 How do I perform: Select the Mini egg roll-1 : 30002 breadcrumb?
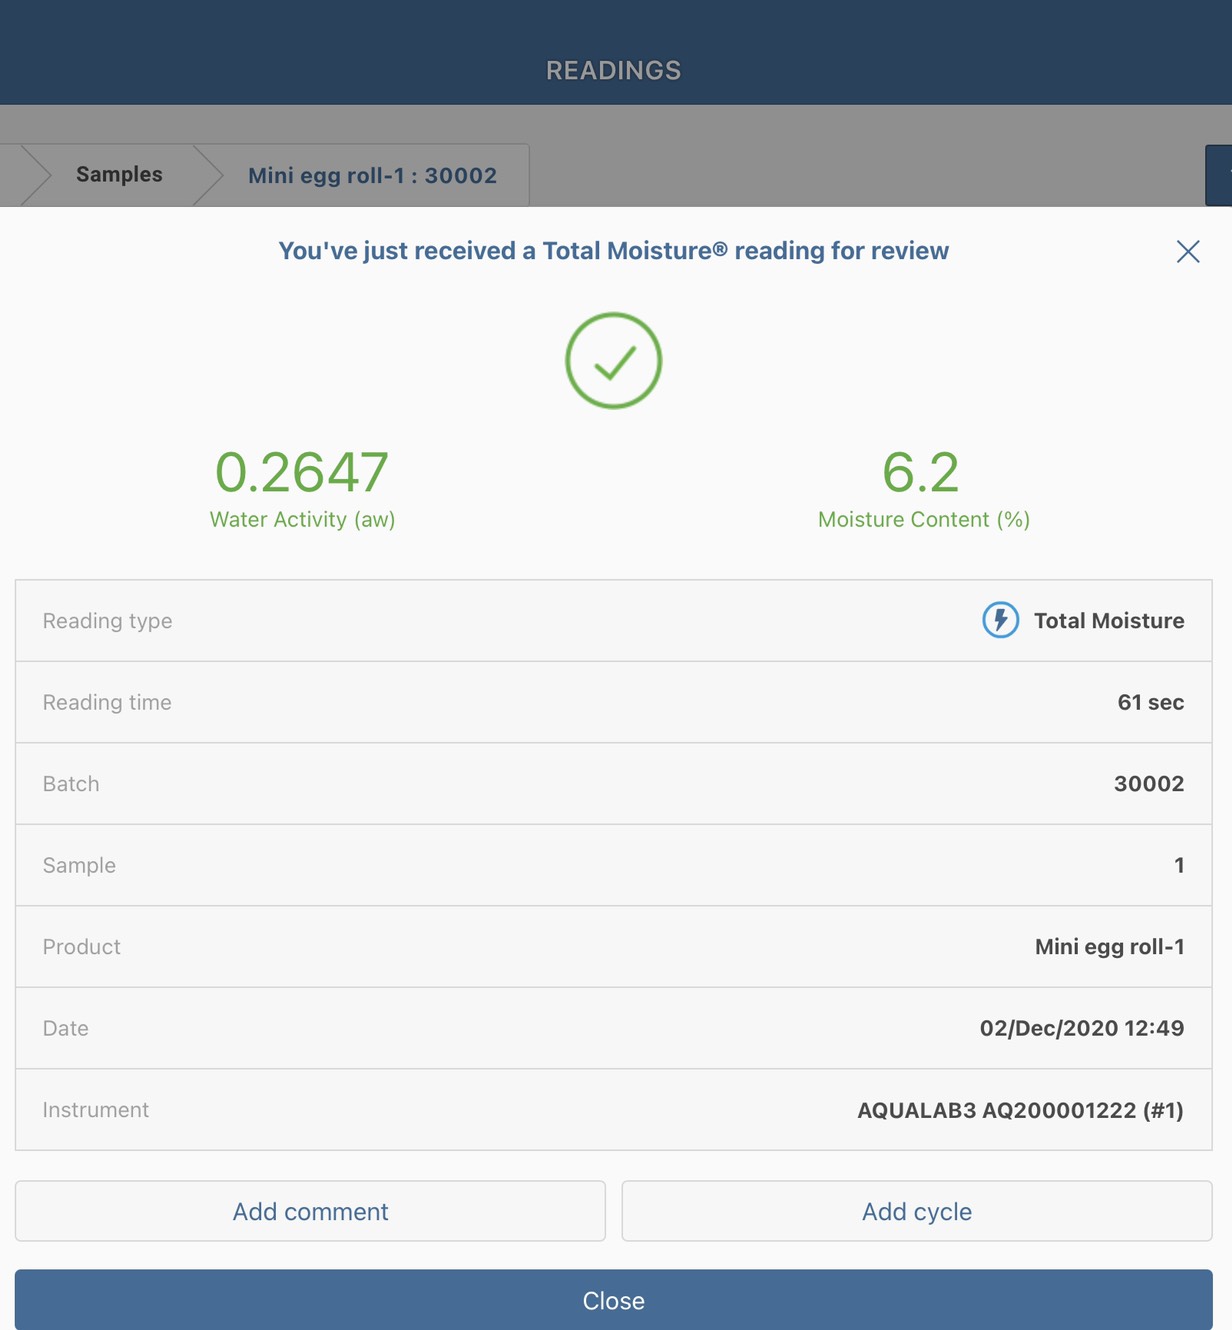(372, 176)
